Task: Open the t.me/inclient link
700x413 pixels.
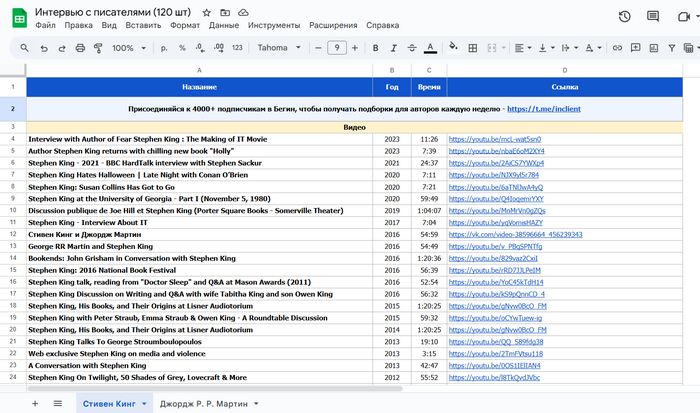Action: pyautogui.click(x=544, y=108)
